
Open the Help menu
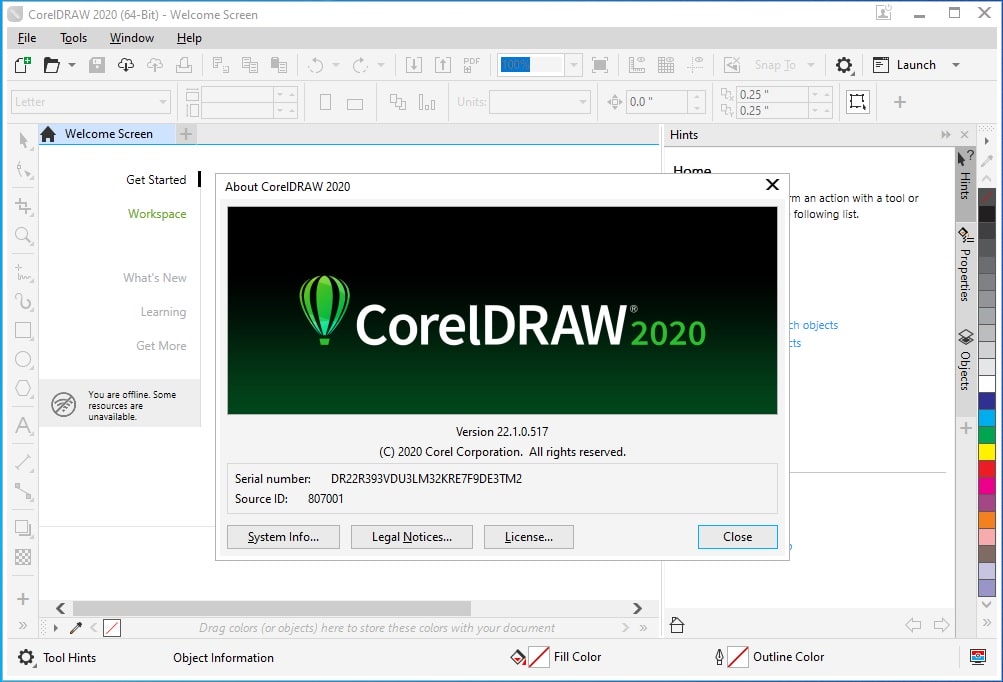coord(189,38)
